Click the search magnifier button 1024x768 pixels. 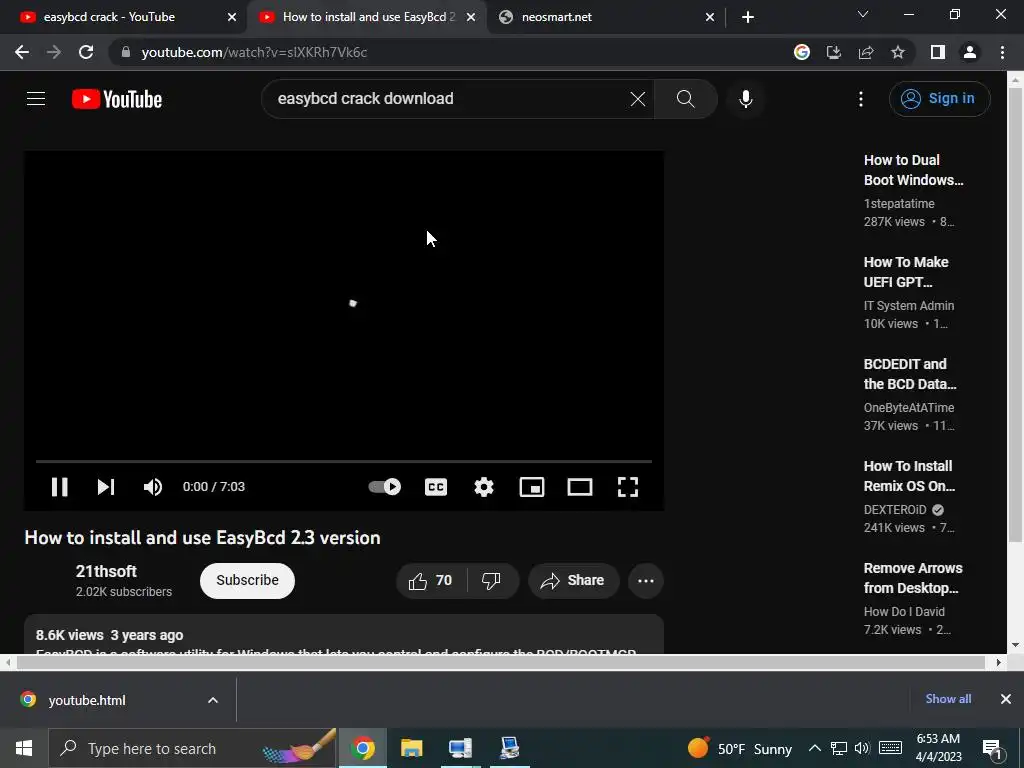point(686,99)
